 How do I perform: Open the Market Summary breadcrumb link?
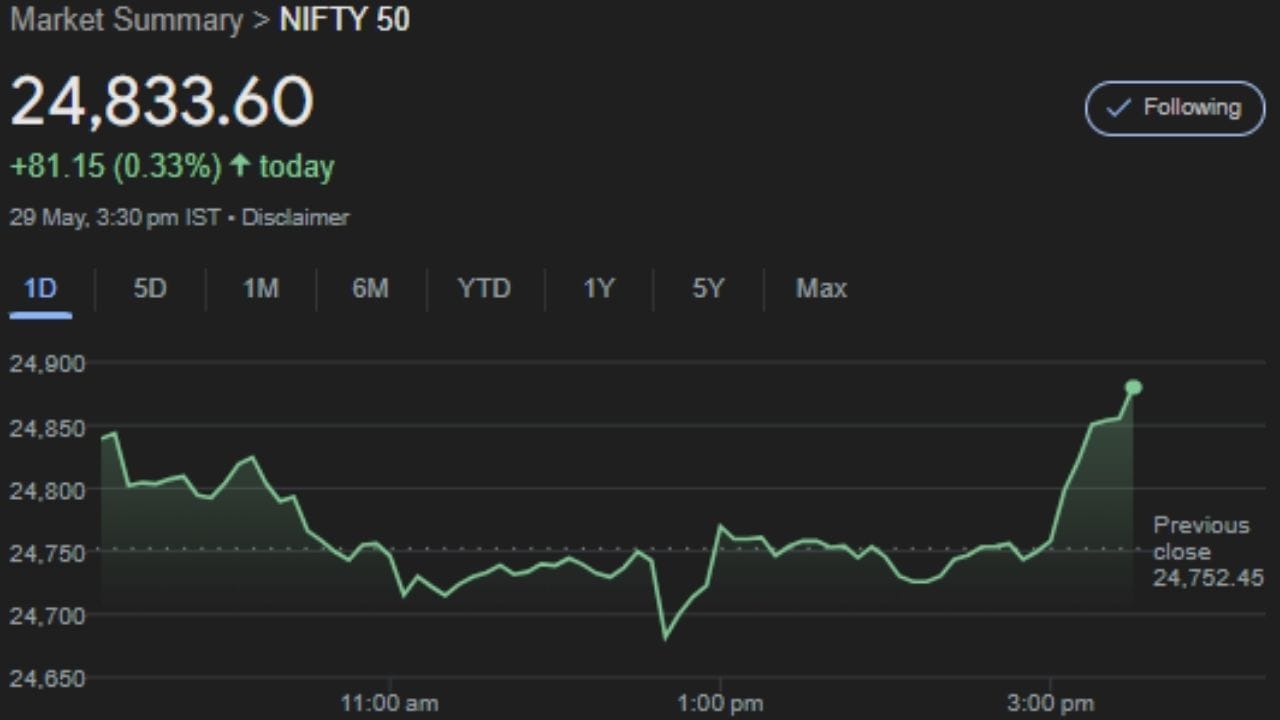[x=126, y=20]
